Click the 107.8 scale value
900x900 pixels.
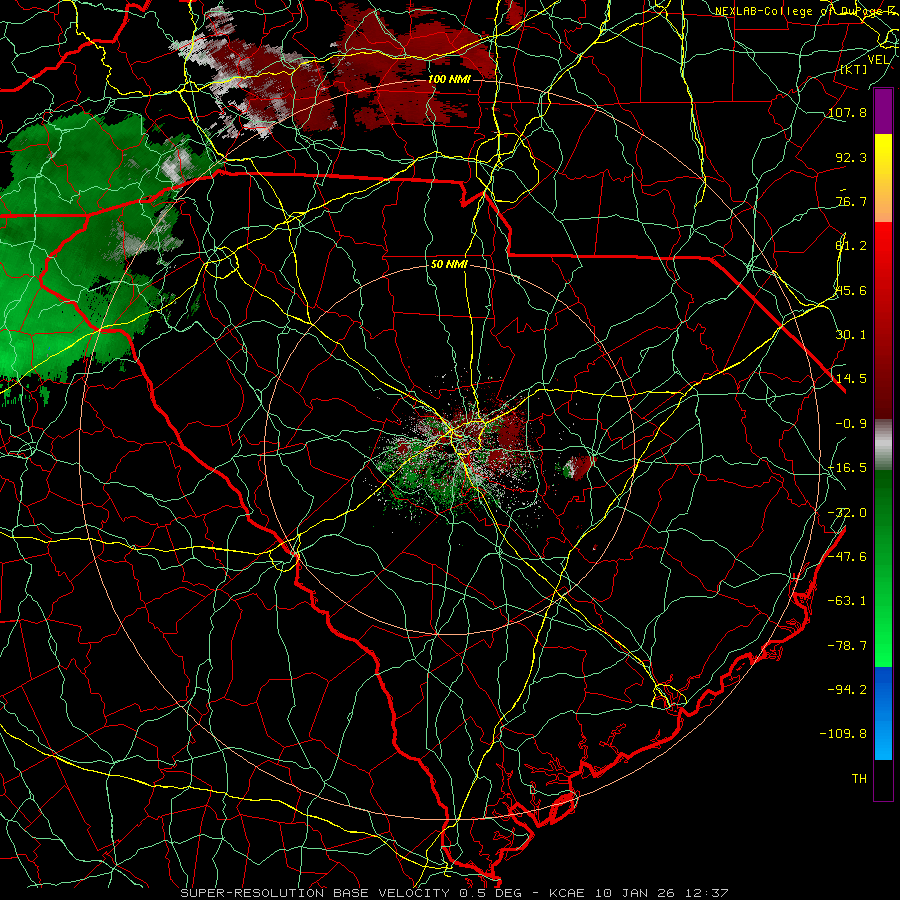click(x=847, y=112)
